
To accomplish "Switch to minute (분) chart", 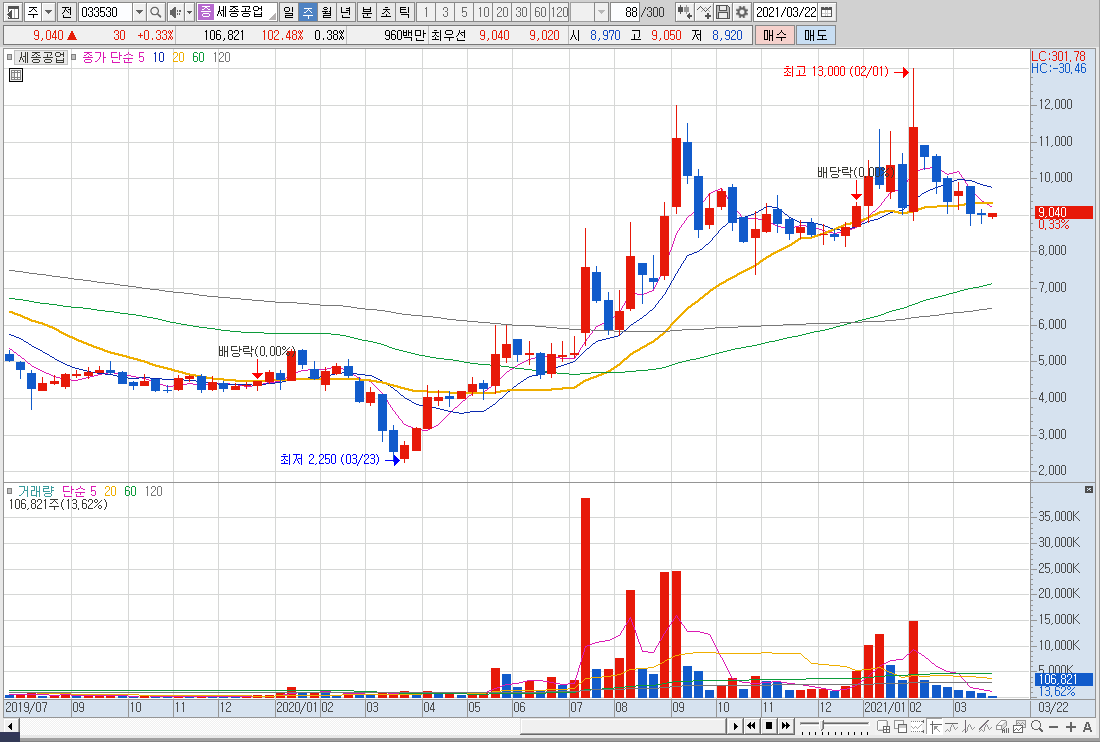I will (x=367, y=12).
